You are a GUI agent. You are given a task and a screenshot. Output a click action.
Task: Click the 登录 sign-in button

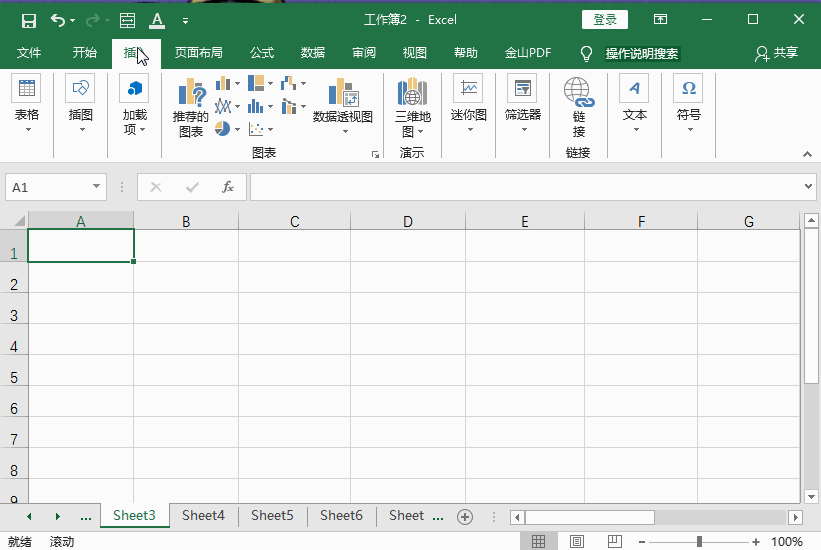click(x=605, y=20)
